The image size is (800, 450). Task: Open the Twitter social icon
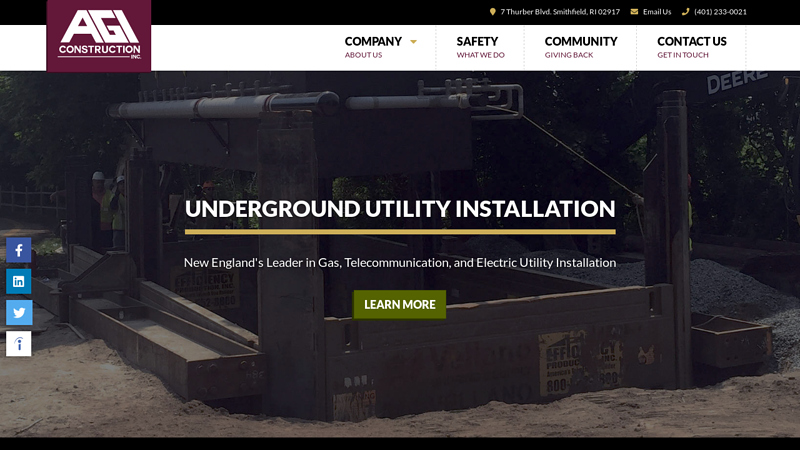(19, 312)
